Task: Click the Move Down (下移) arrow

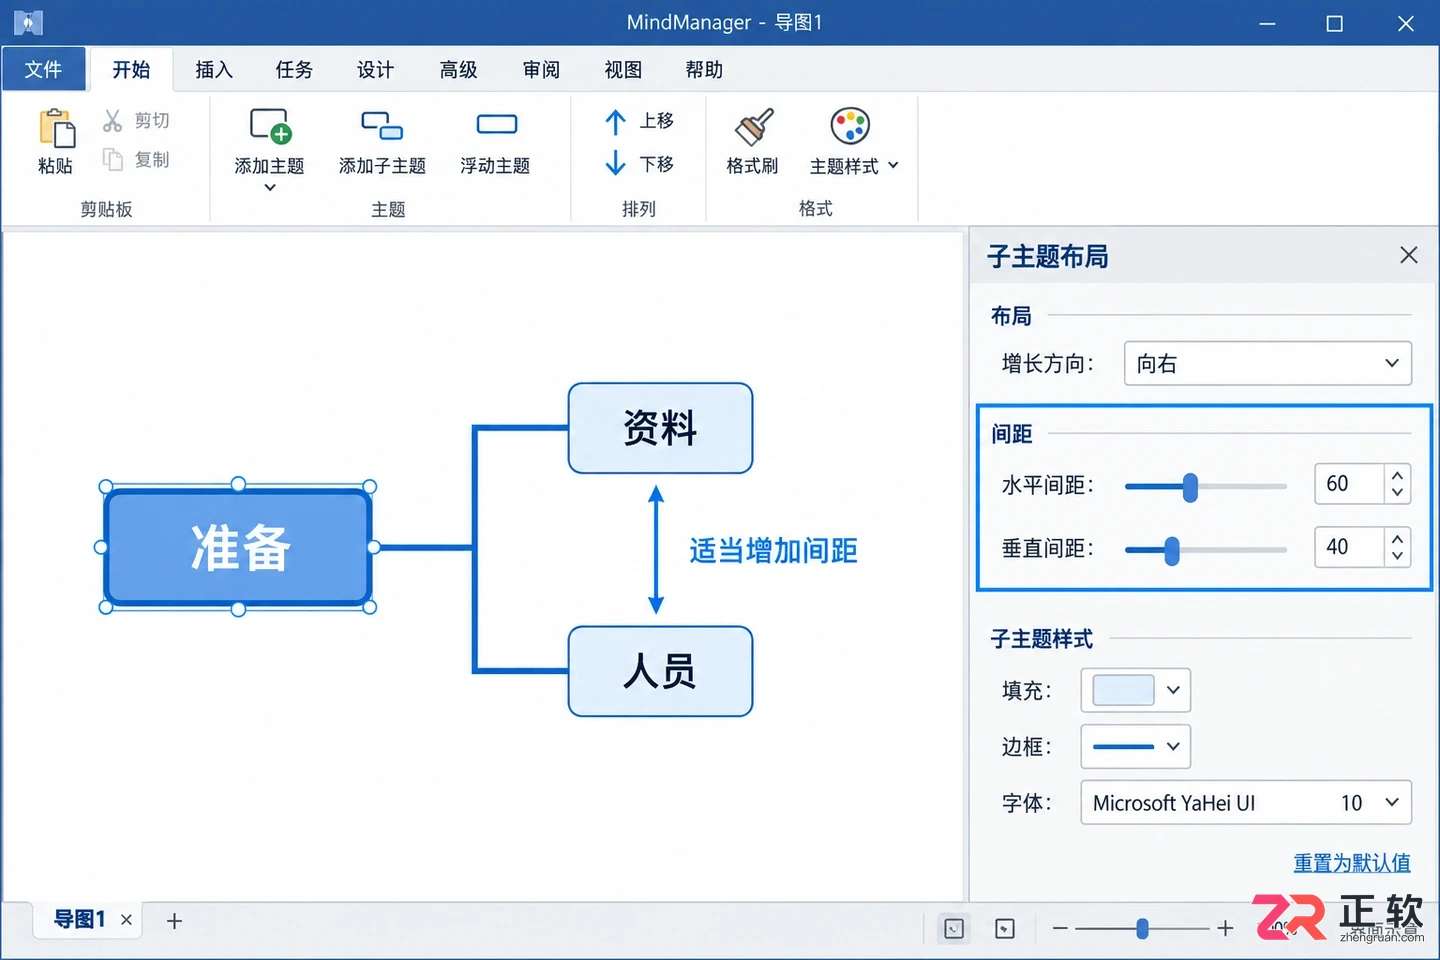Action: 616,163
